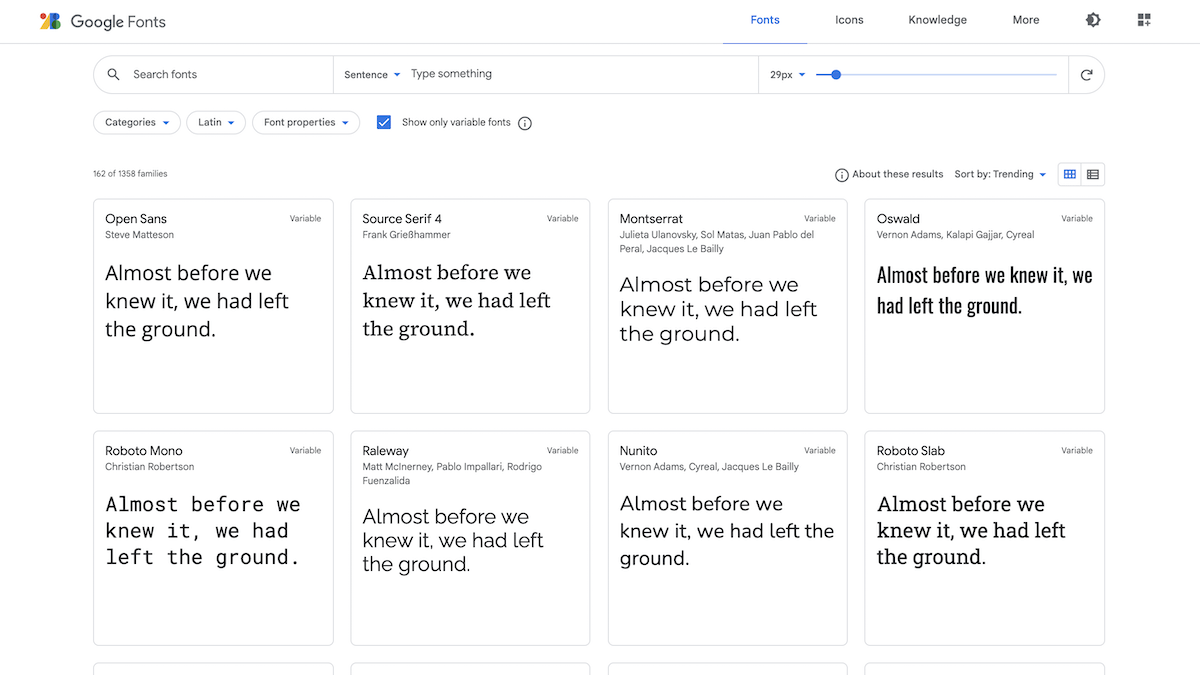Reset filters with the refresh icon
The image size is (1200, 675).
(1087, 74)
